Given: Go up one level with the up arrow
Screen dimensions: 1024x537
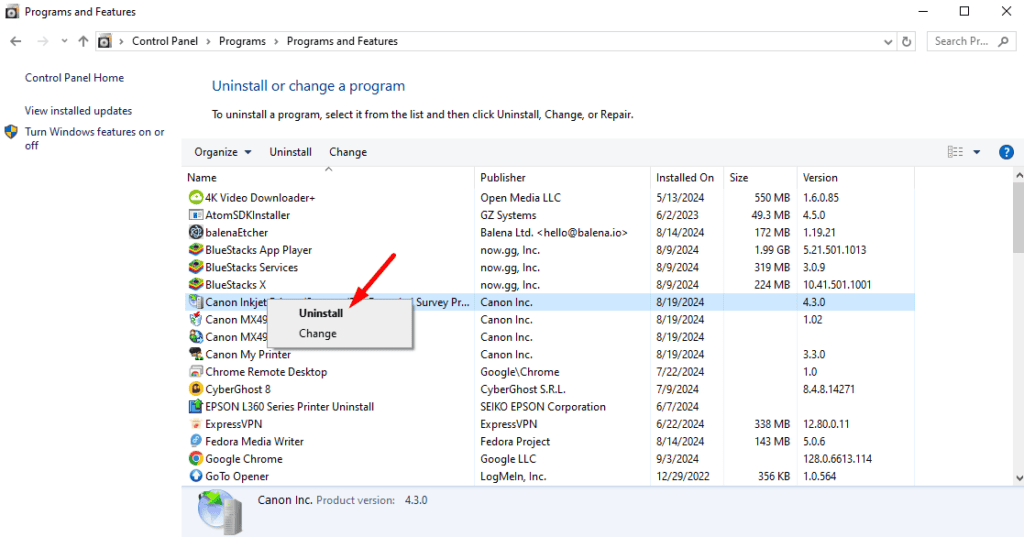Looking at the screenshot, I should (x=83, y=41).
